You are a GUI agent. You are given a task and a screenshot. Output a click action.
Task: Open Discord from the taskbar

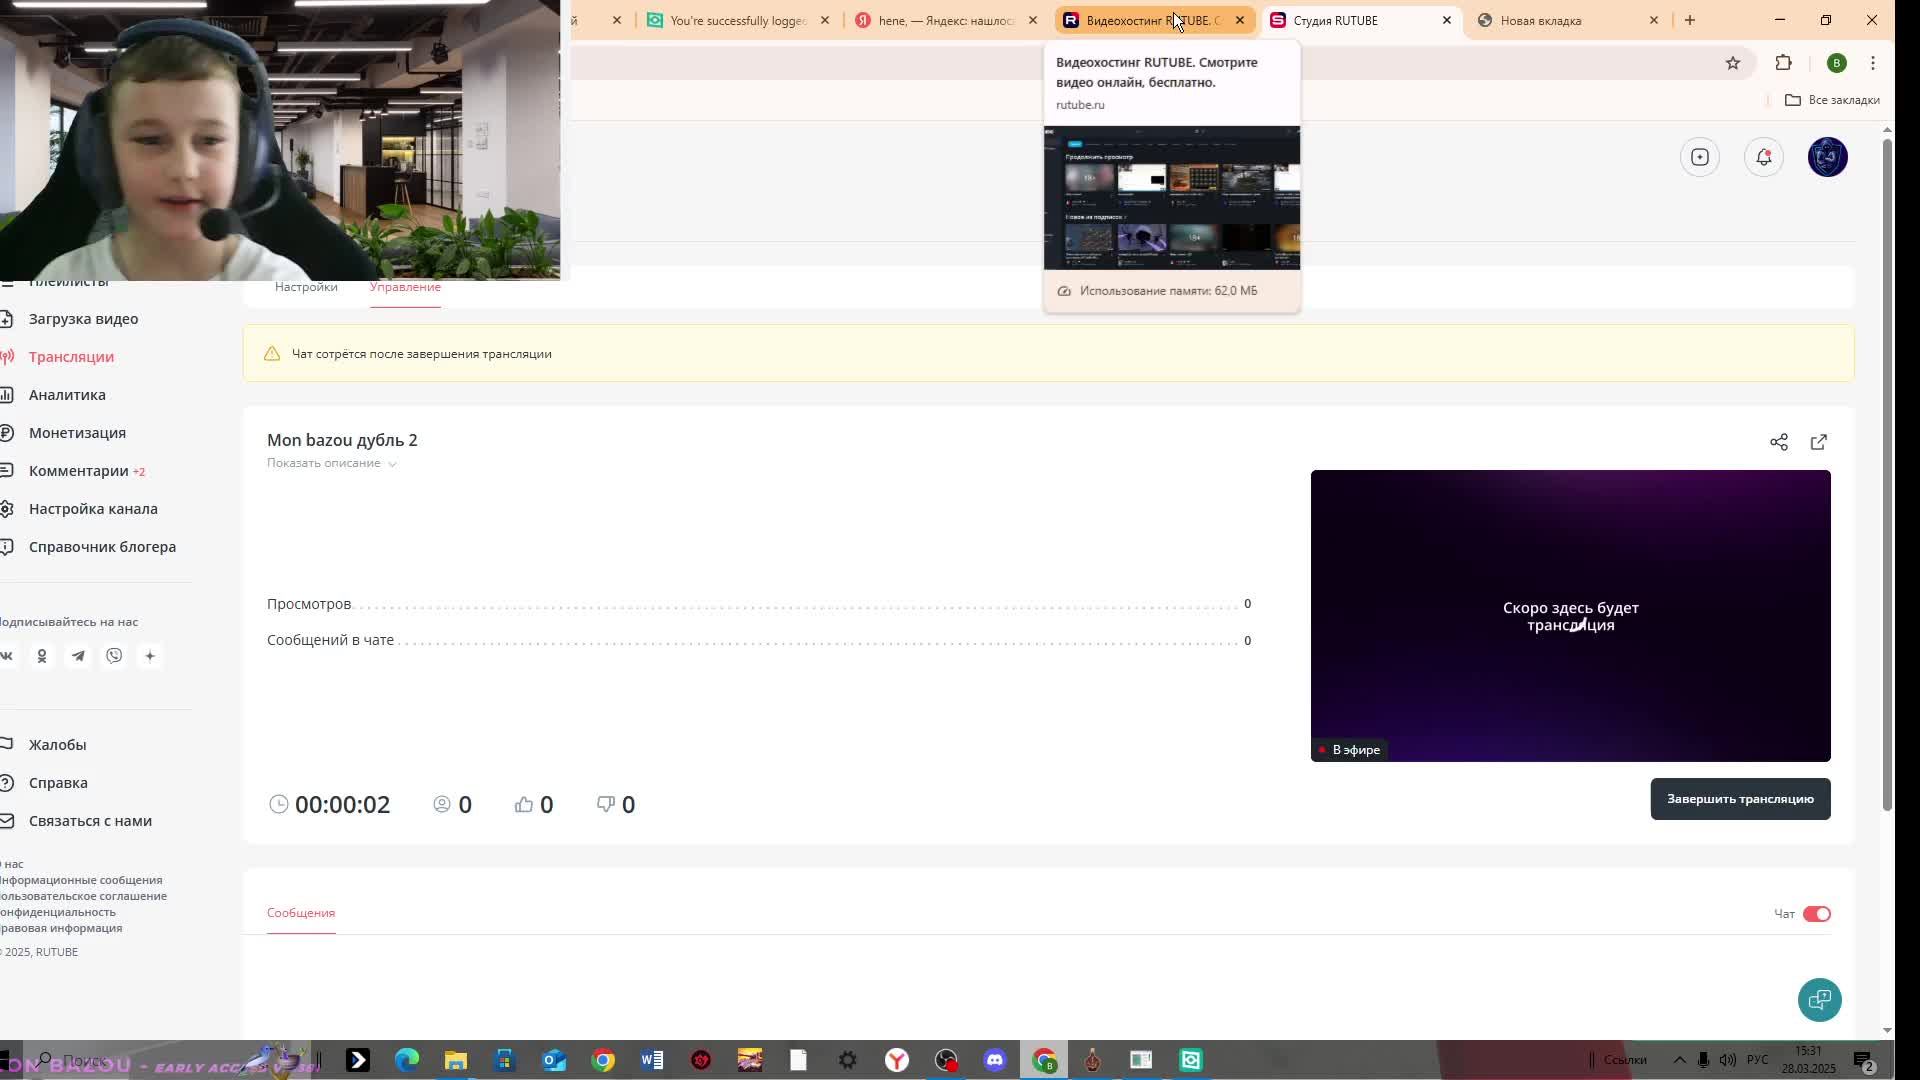[x=994, y=1060]
